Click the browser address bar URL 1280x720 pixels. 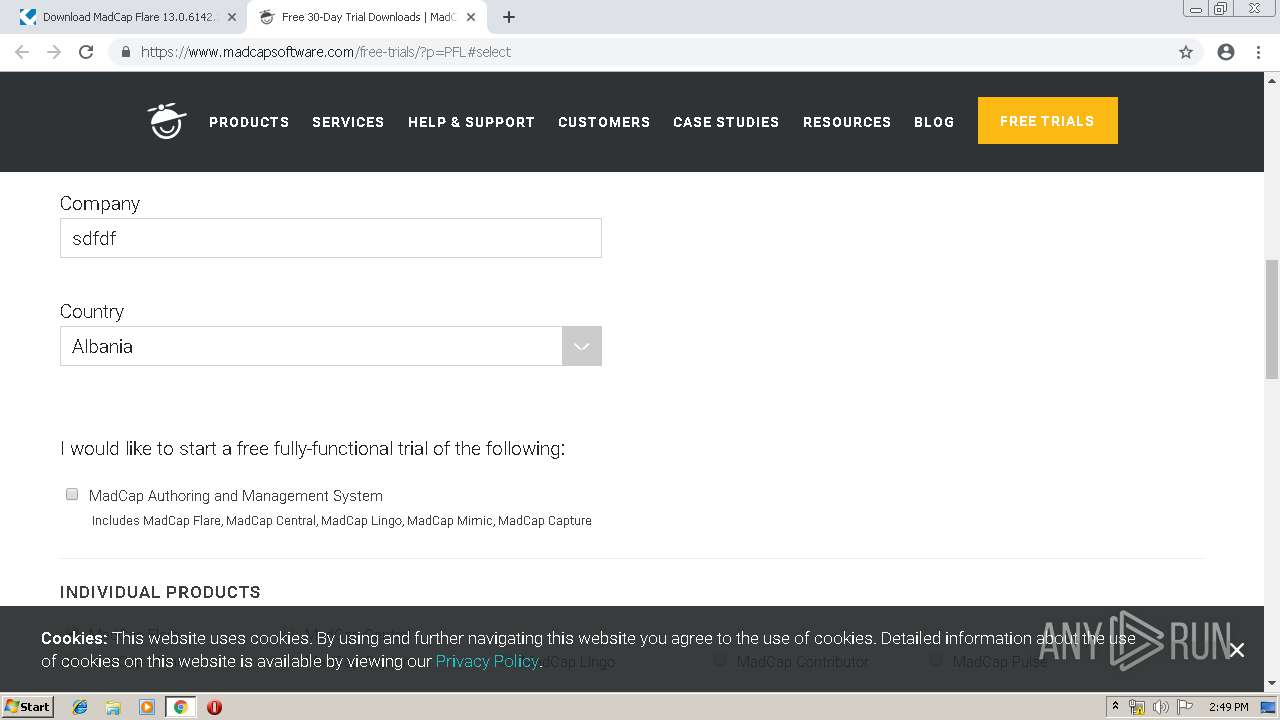326,52
